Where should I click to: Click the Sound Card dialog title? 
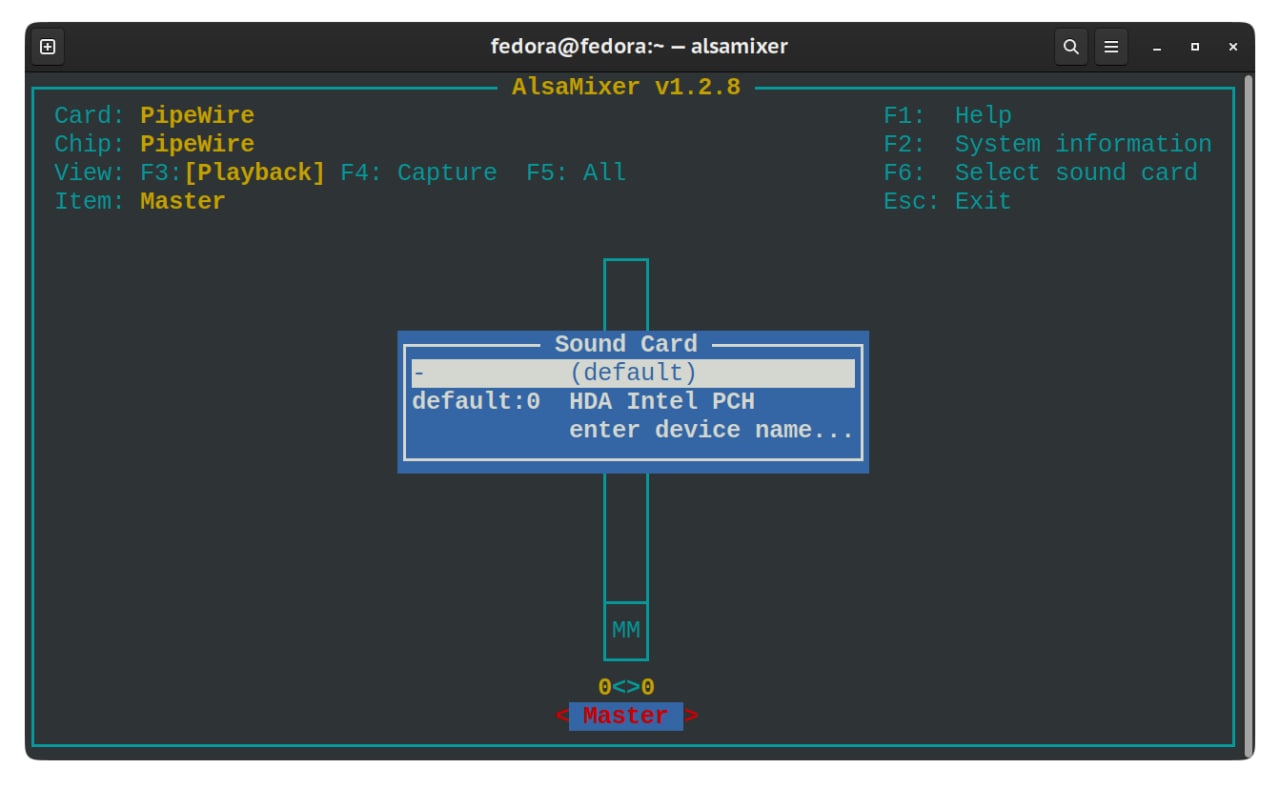(626, 345)
